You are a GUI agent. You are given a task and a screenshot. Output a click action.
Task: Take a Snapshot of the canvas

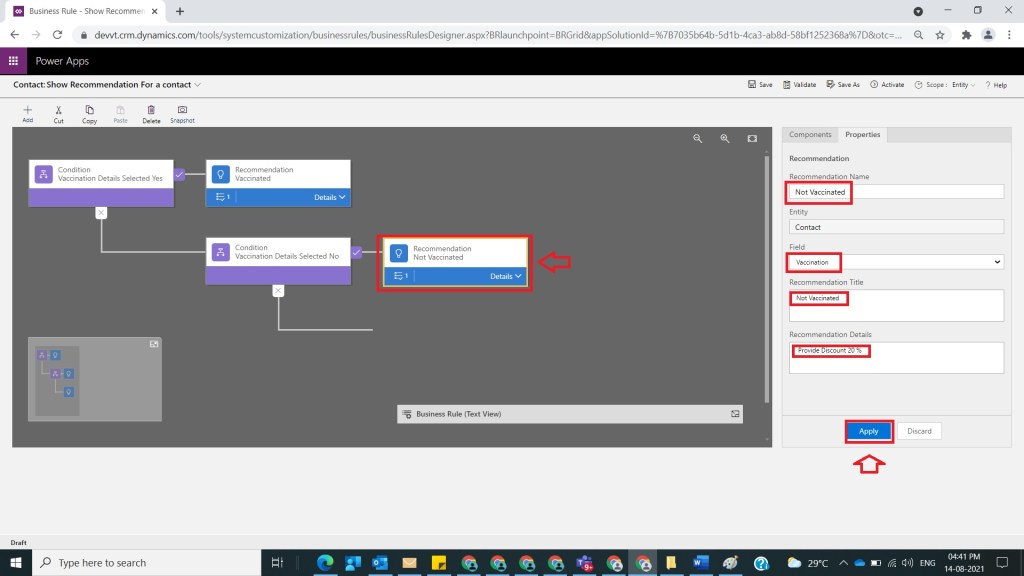(182, 111)
